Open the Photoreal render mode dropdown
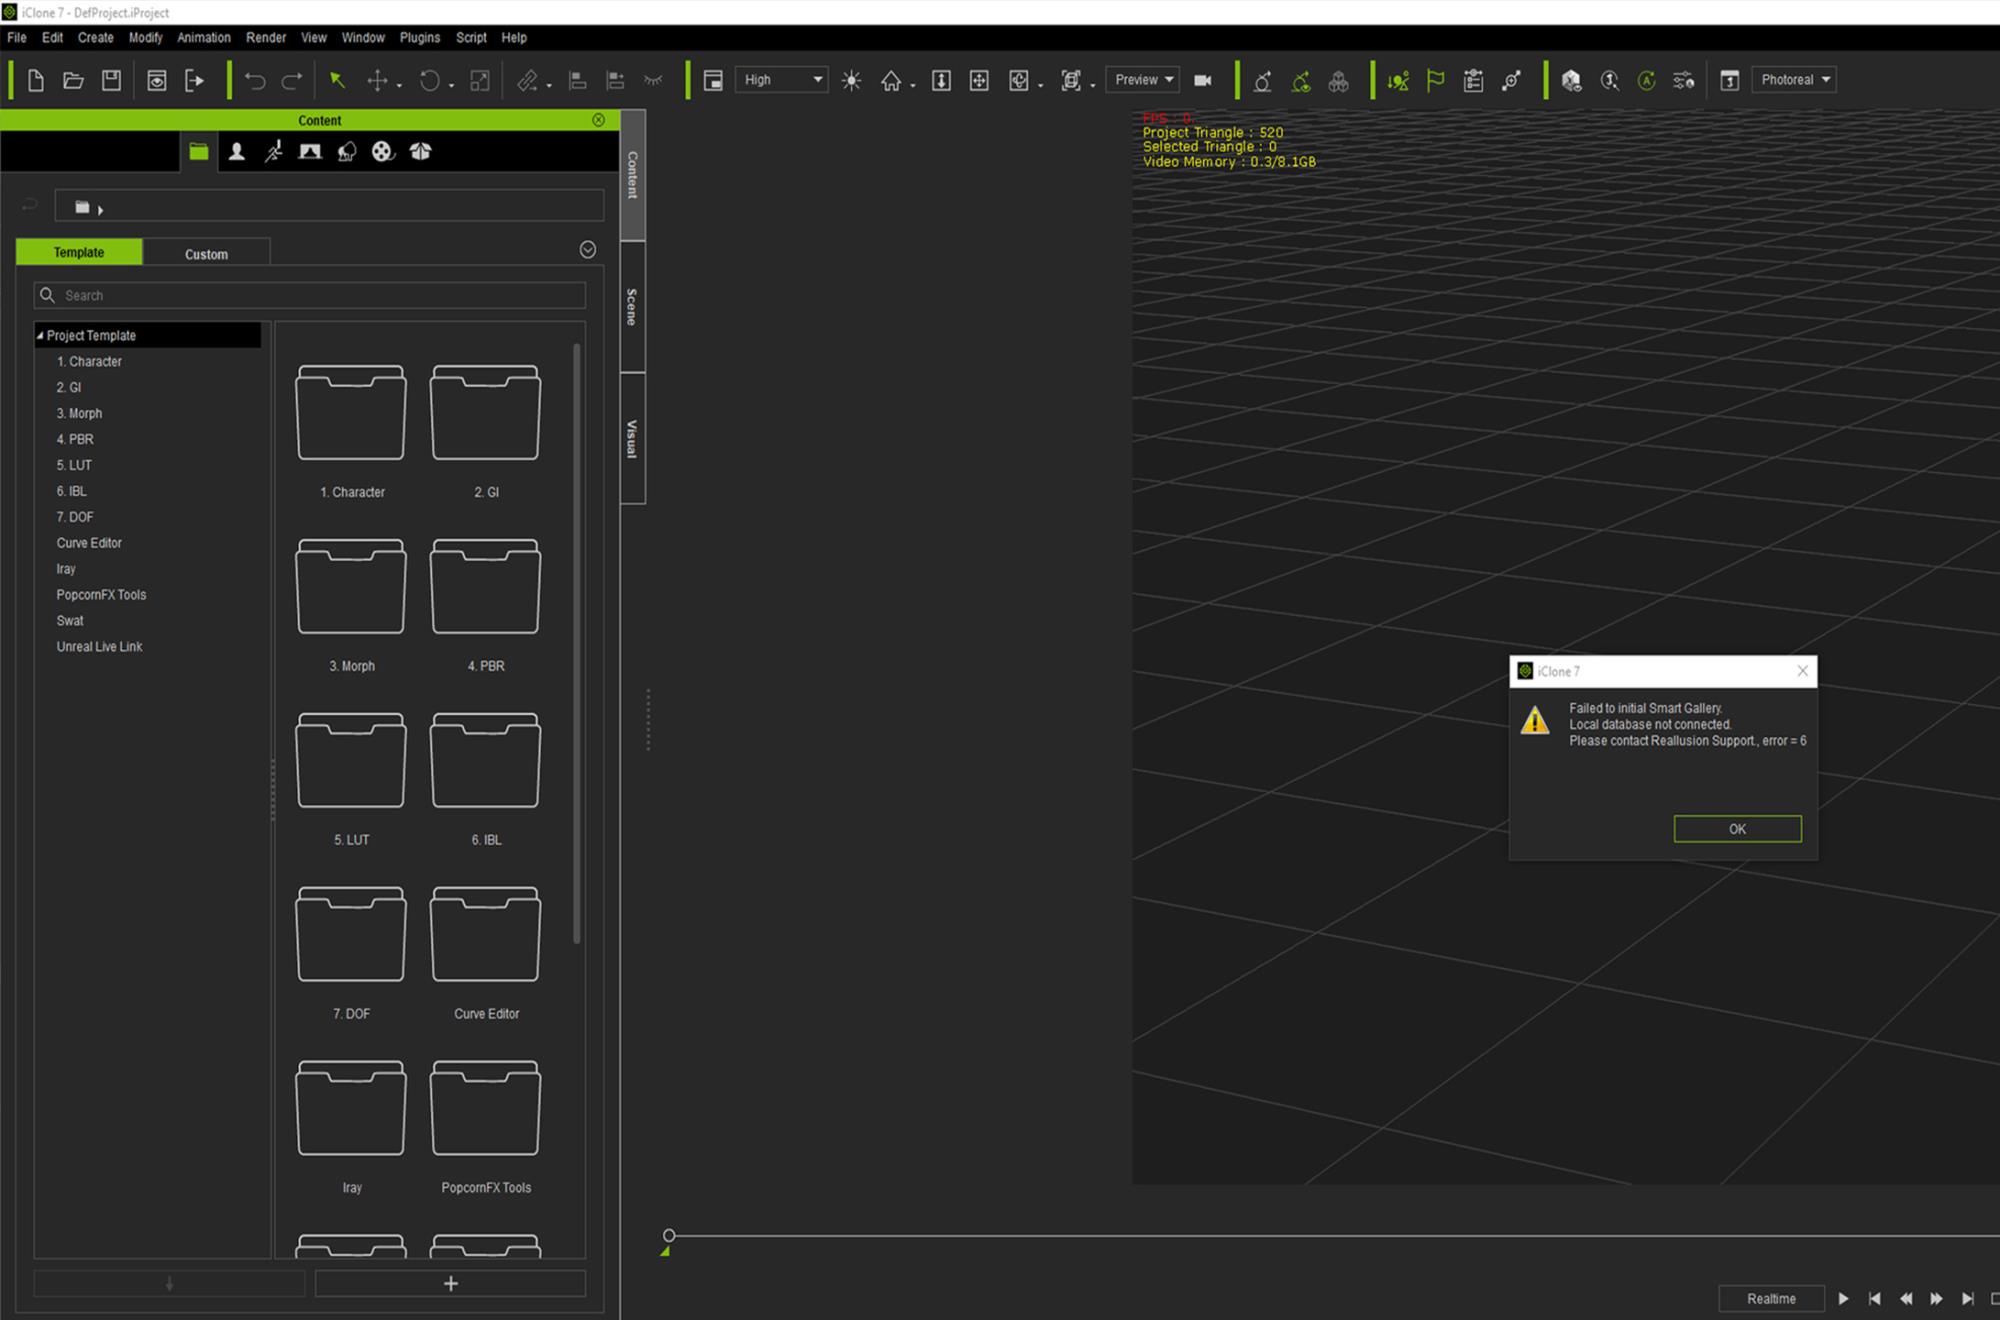2000x1320 pixels. 1794,80
